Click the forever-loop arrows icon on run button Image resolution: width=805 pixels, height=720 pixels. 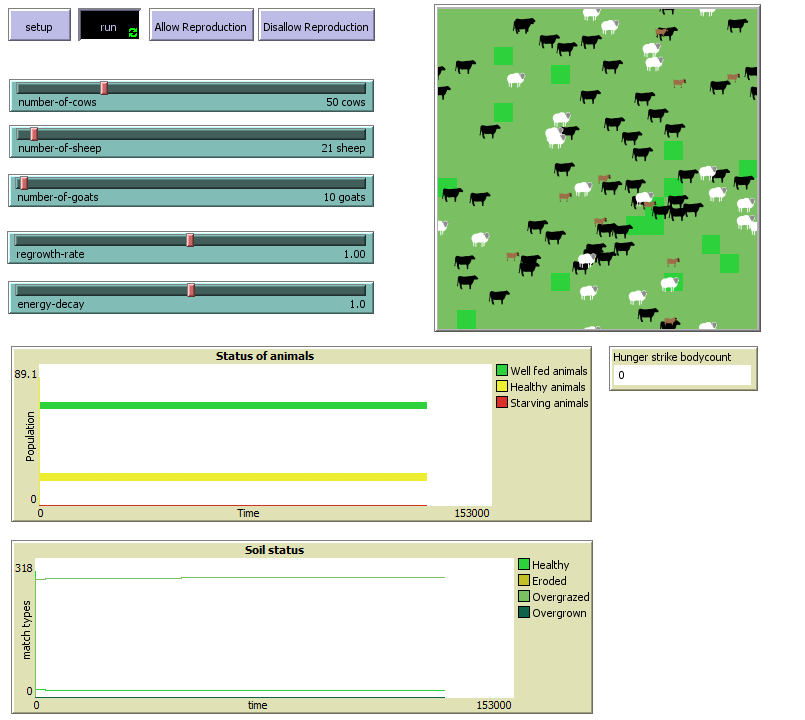[x=133, y=32]
